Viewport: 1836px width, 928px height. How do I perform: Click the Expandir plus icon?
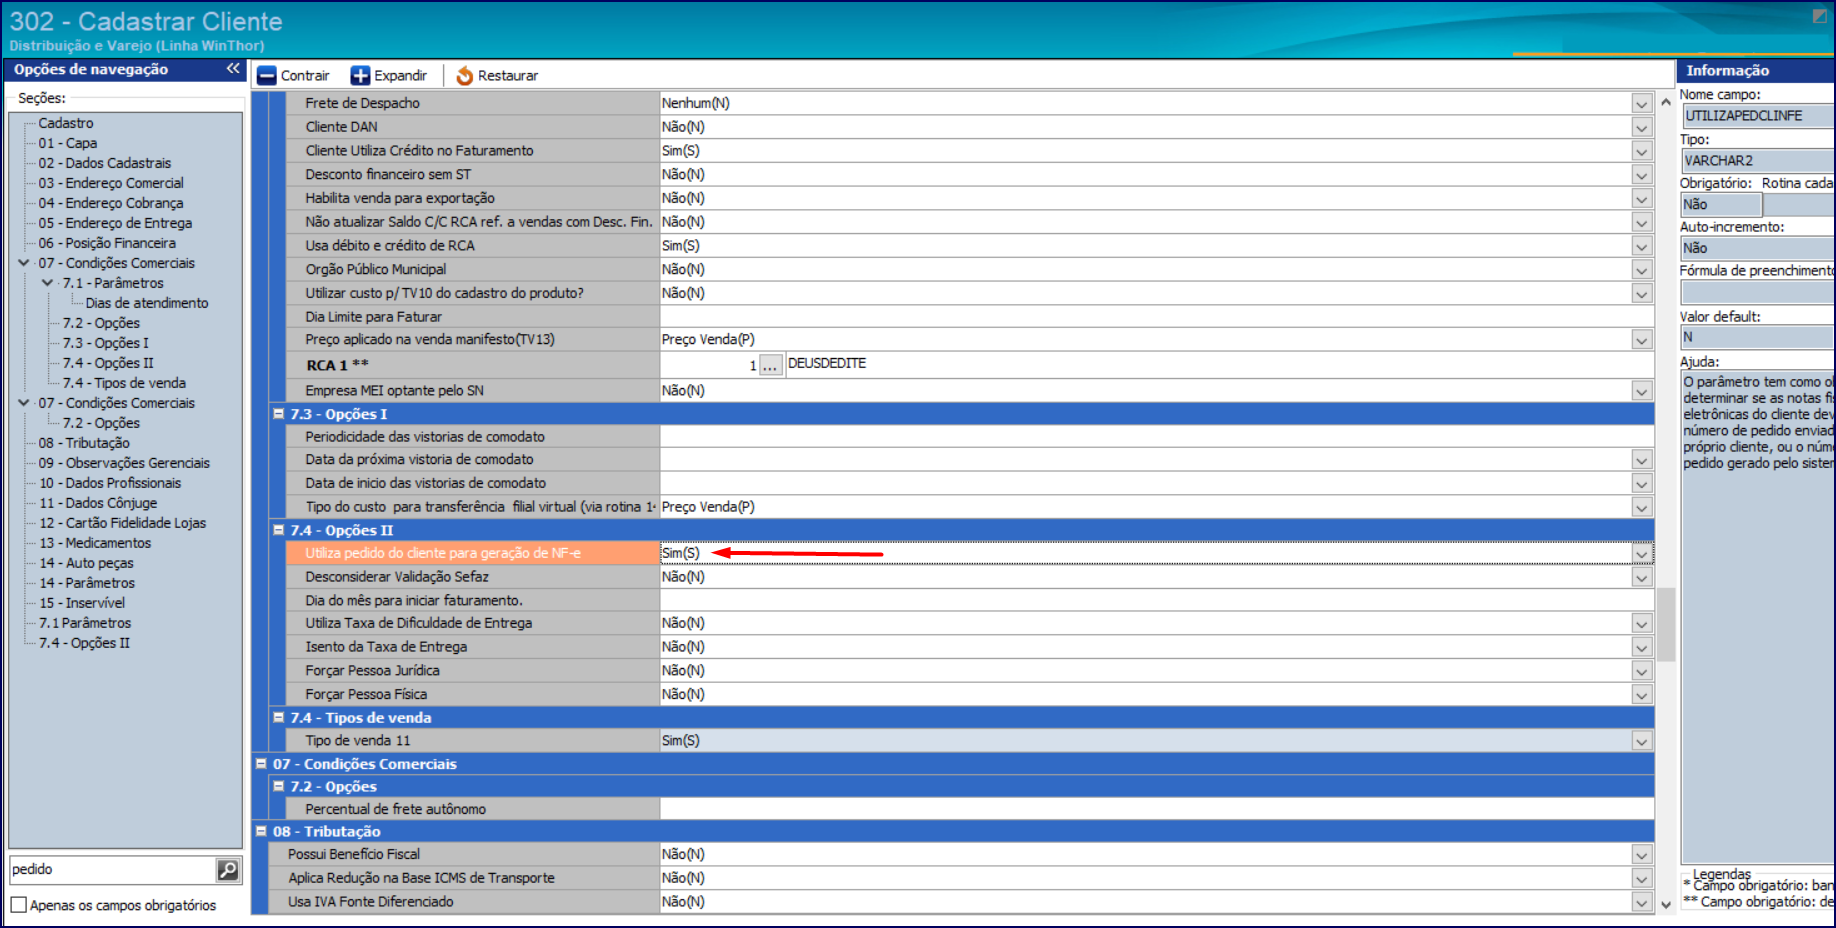click(x=360, y=76)
